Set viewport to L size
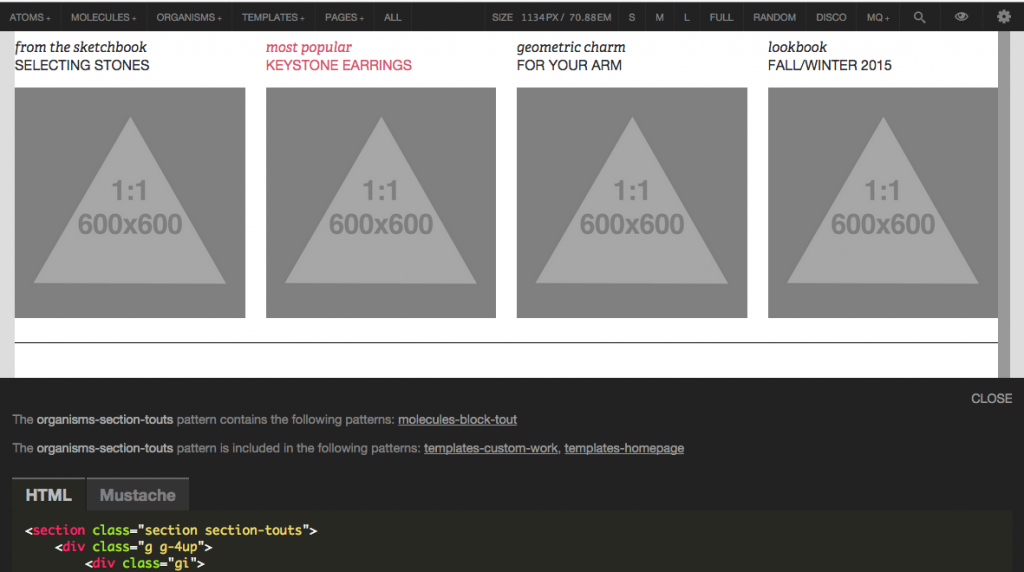Screen dimensions: 1024x572 point(686,17)
